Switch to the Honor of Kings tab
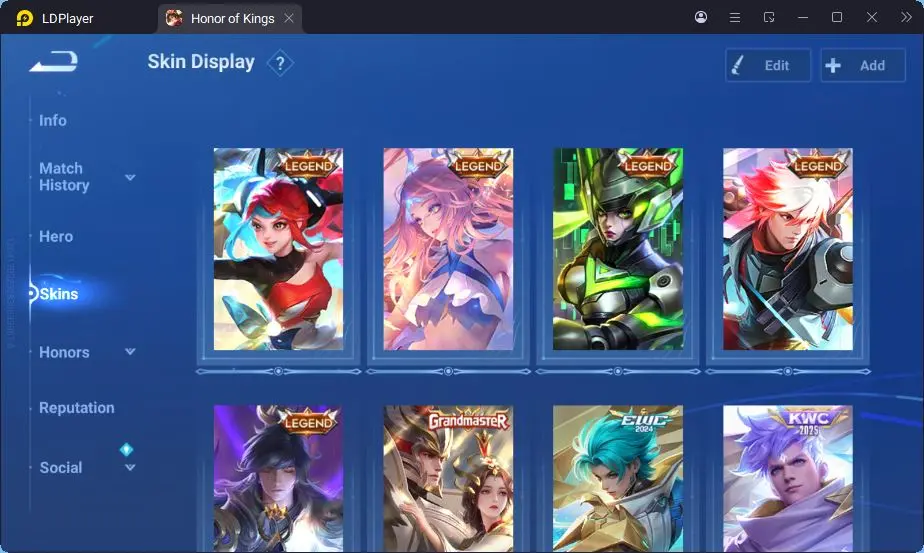Screen dimensions: 924x553 [x=230, y=18]
